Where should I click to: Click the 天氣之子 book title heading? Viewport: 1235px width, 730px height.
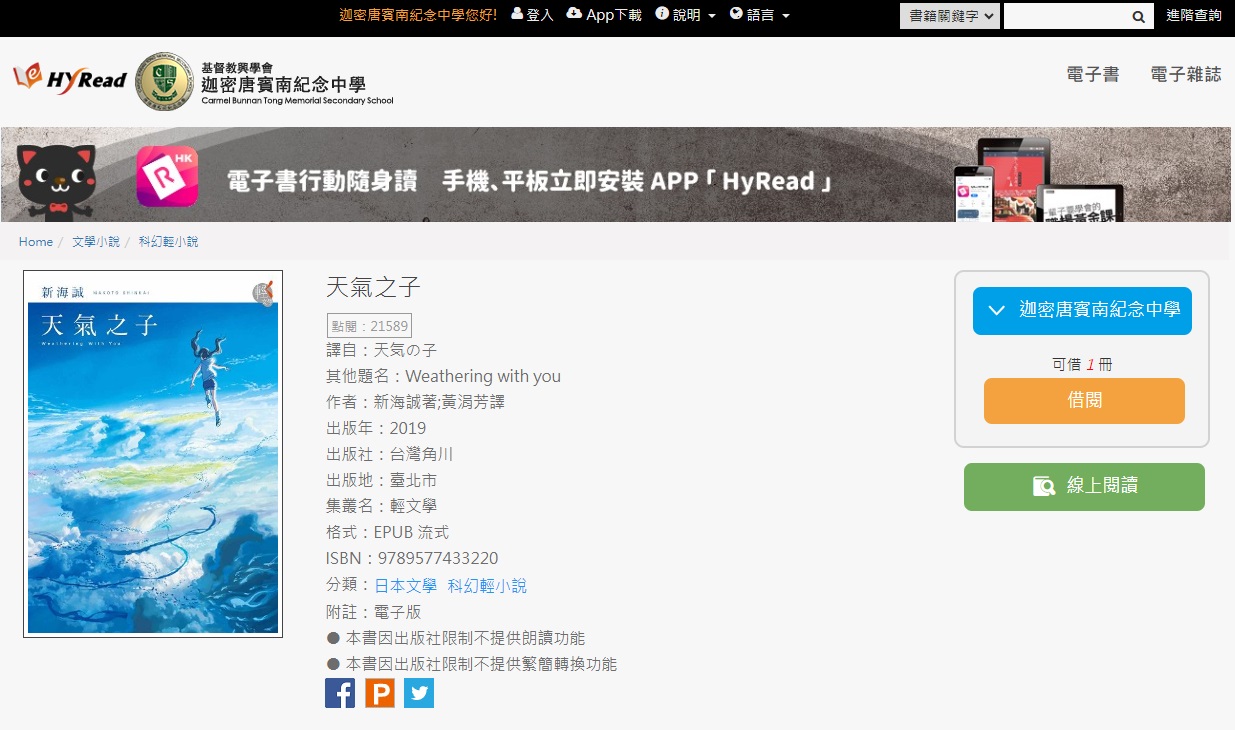click(374, 288)
